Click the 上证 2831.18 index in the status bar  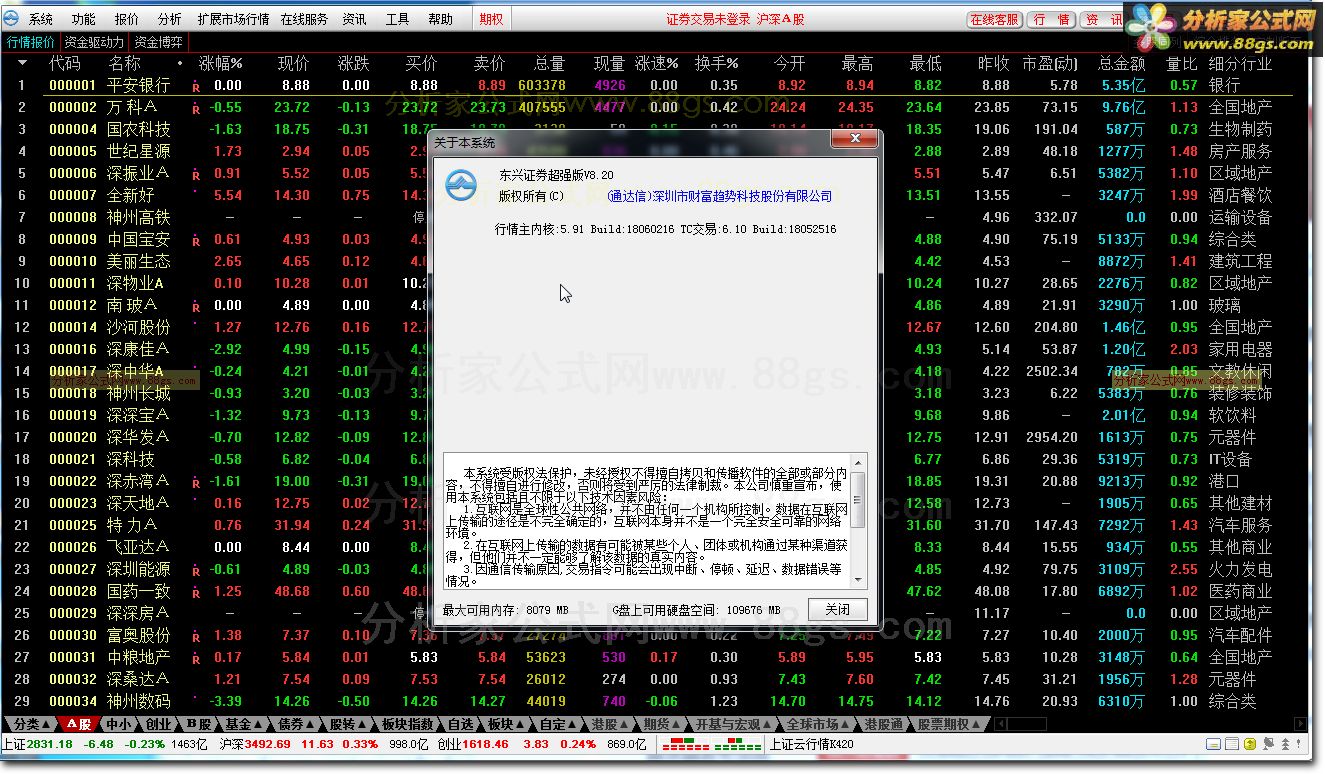click(38, 745)
